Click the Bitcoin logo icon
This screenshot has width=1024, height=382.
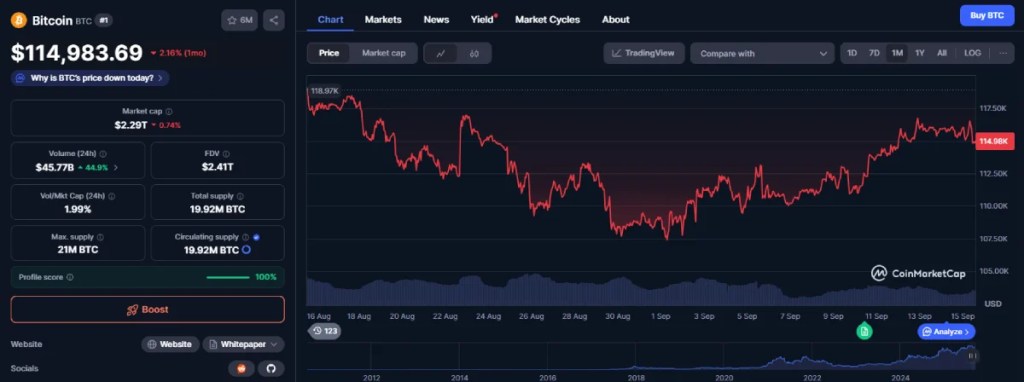(18, 20)
